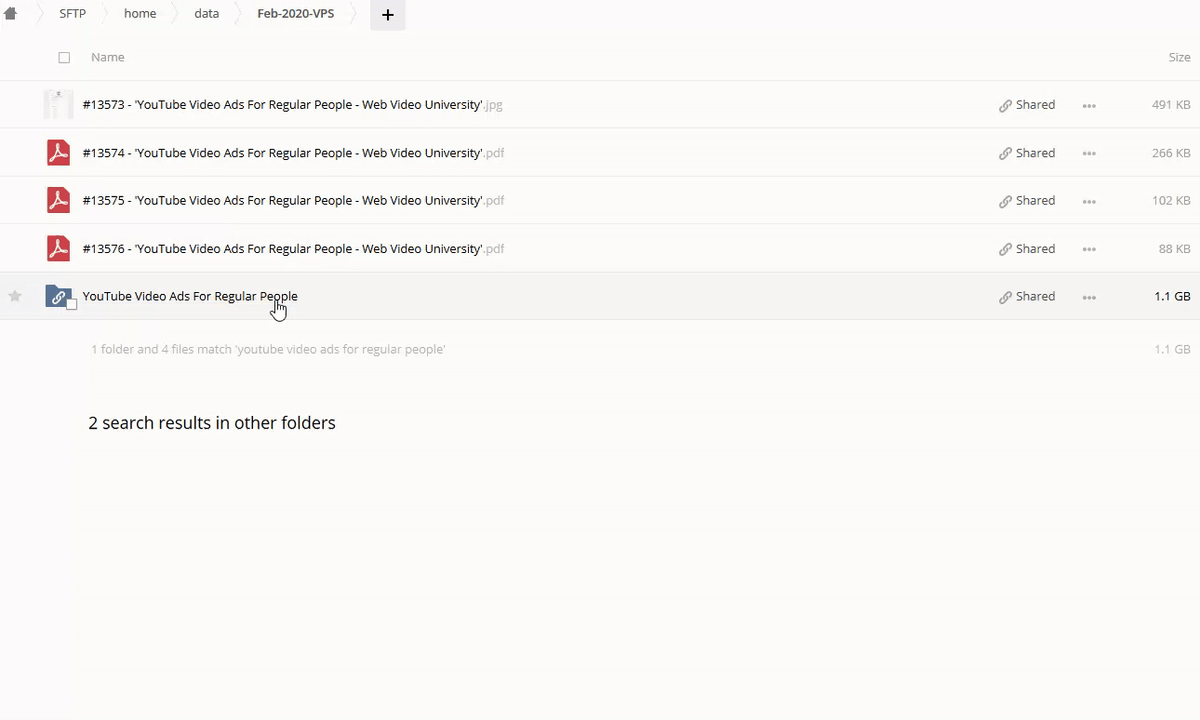
Task: Open more actions menu for file #13573
Action: 1089,105
